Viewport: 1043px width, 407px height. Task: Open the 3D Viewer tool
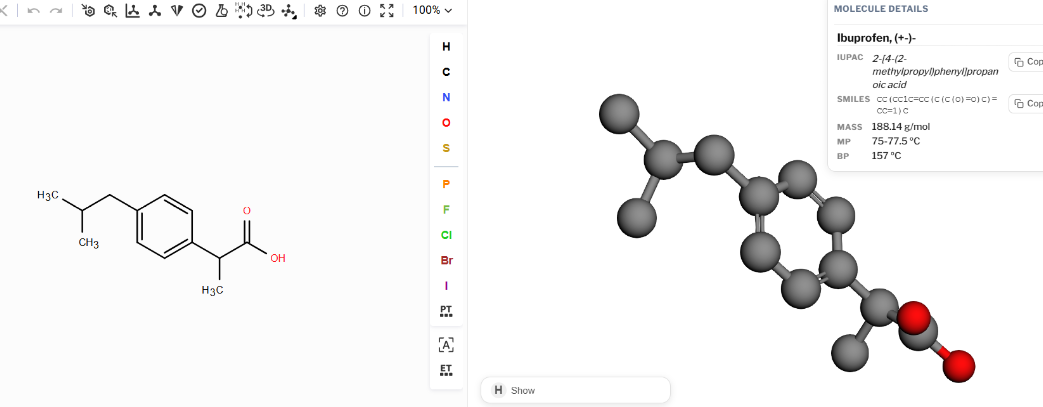265,10
